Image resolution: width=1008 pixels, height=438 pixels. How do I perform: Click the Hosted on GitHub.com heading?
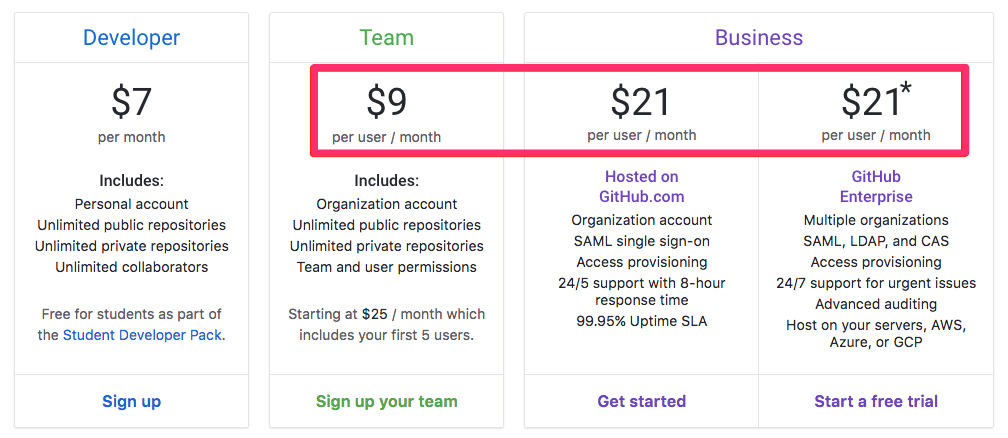[x=642, y=187]
